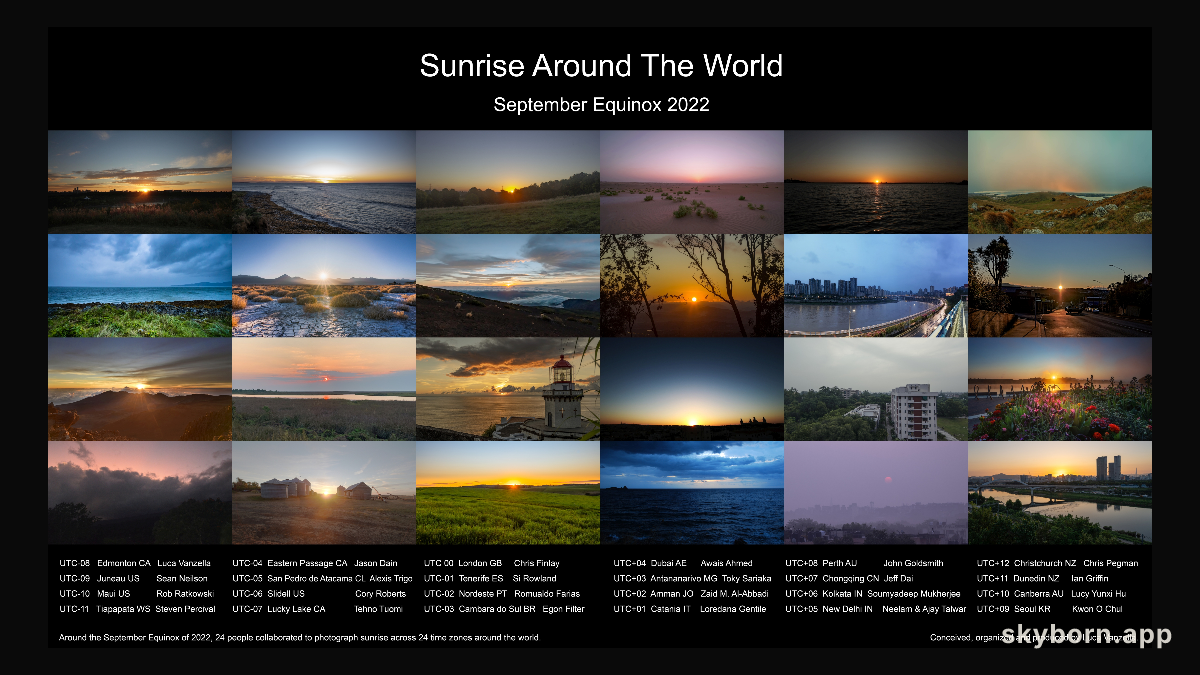The width and height of the screenshot is (1200, 675).
Task: Select the 'UTC+07' time zone label
Action: click(802, 578)
